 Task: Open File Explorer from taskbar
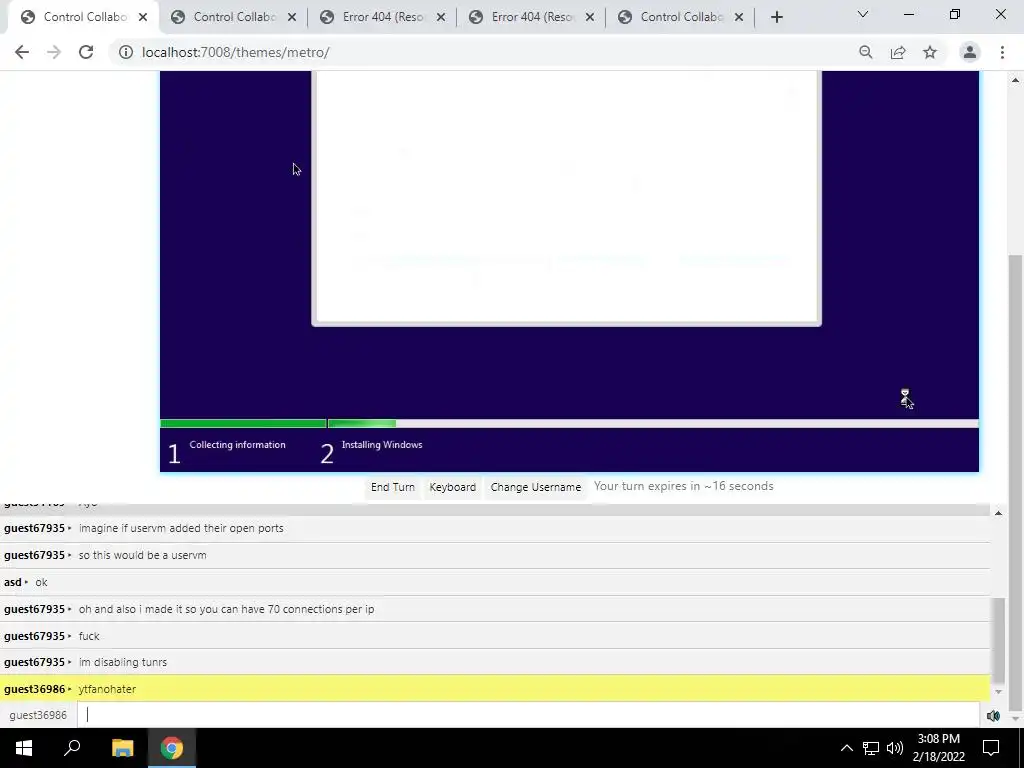[x=122, y=748]
